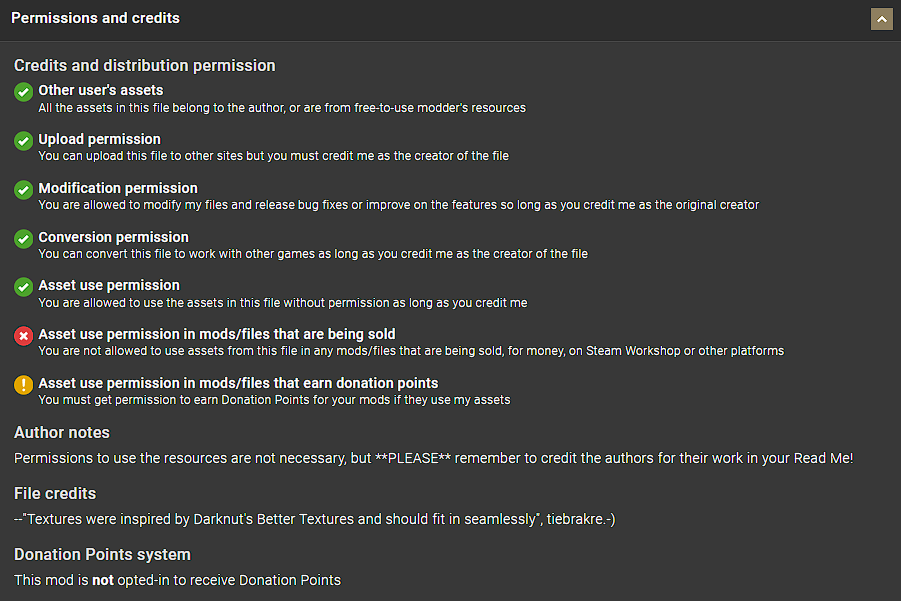
Task: Click green check icon beside Other user's assets
Action: pyautogui.click(x=24, y=92)
